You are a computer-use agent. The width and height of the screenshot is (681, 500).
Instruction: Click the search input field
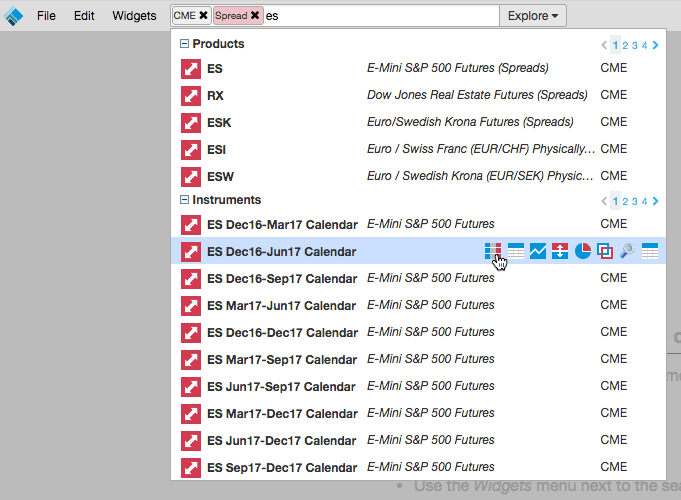pyautogui.click(x=380, y=16)
